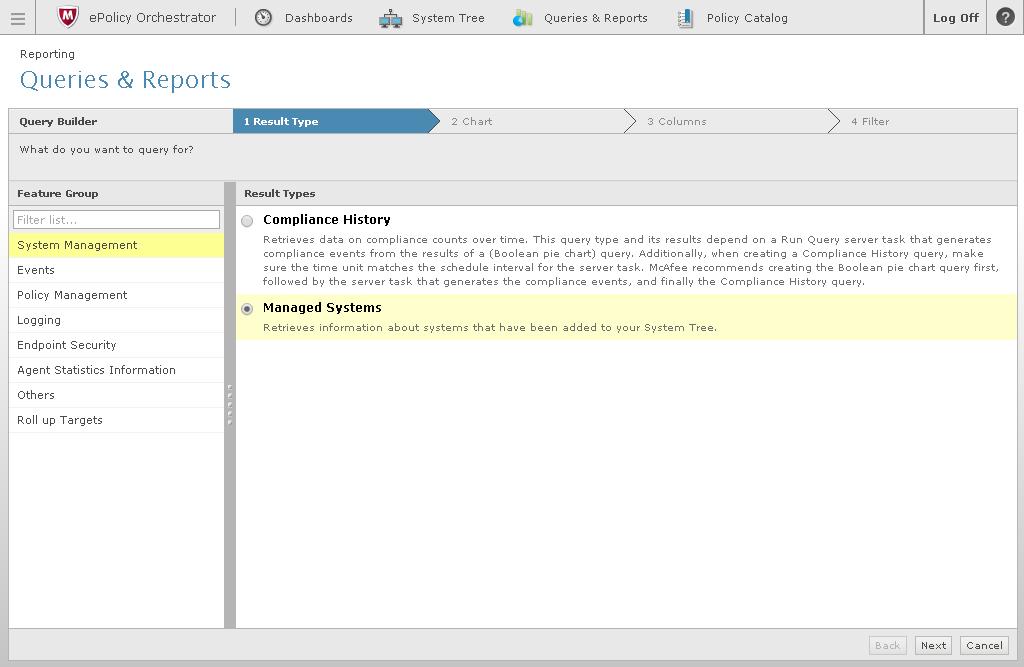Go to step 4 Filter
The height and width of the screenshot is (667, 1024).
(870, 122)
